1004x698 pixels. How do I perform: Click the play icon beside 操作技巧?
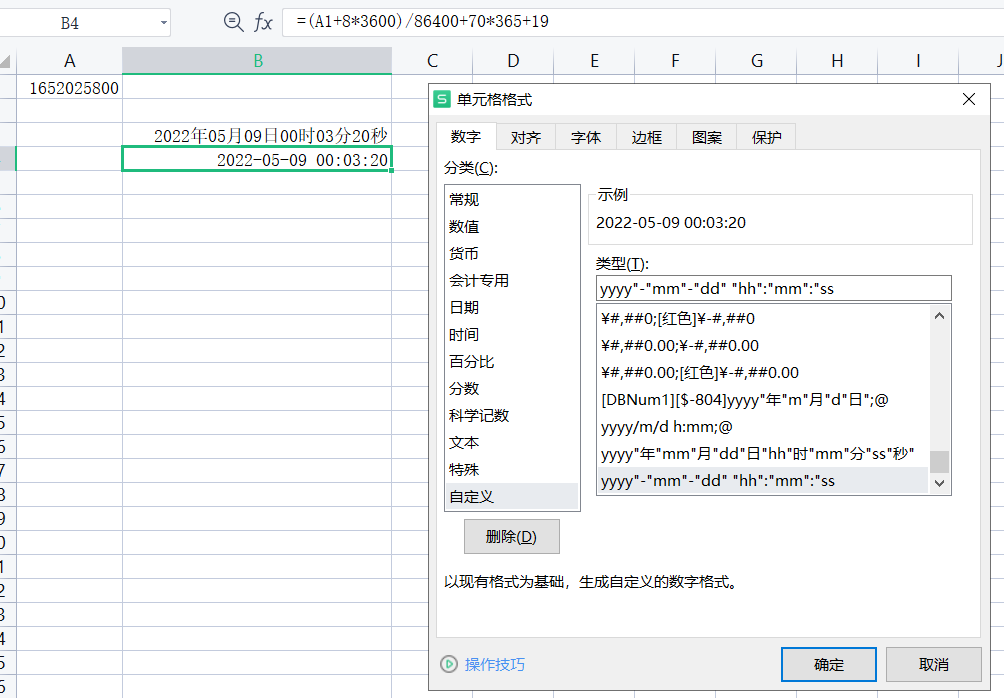pos(449,664)
